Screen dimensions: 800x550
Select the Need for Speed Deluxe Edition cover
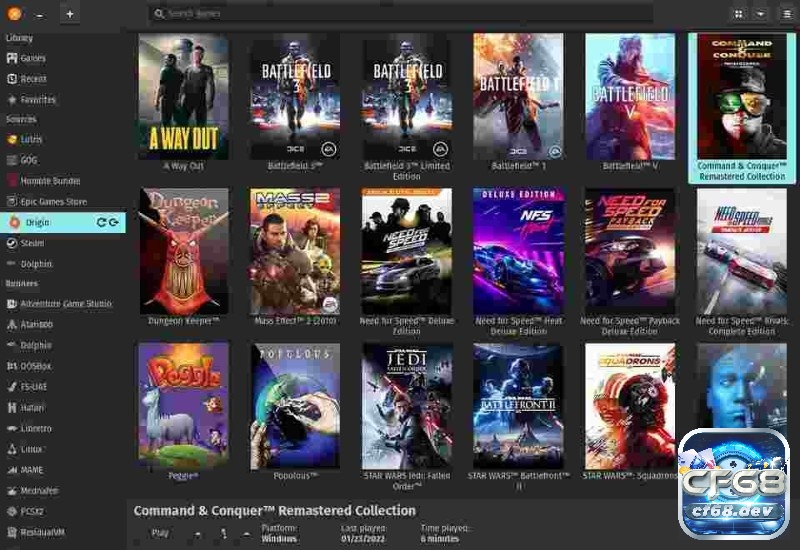[x=407, y=251]
